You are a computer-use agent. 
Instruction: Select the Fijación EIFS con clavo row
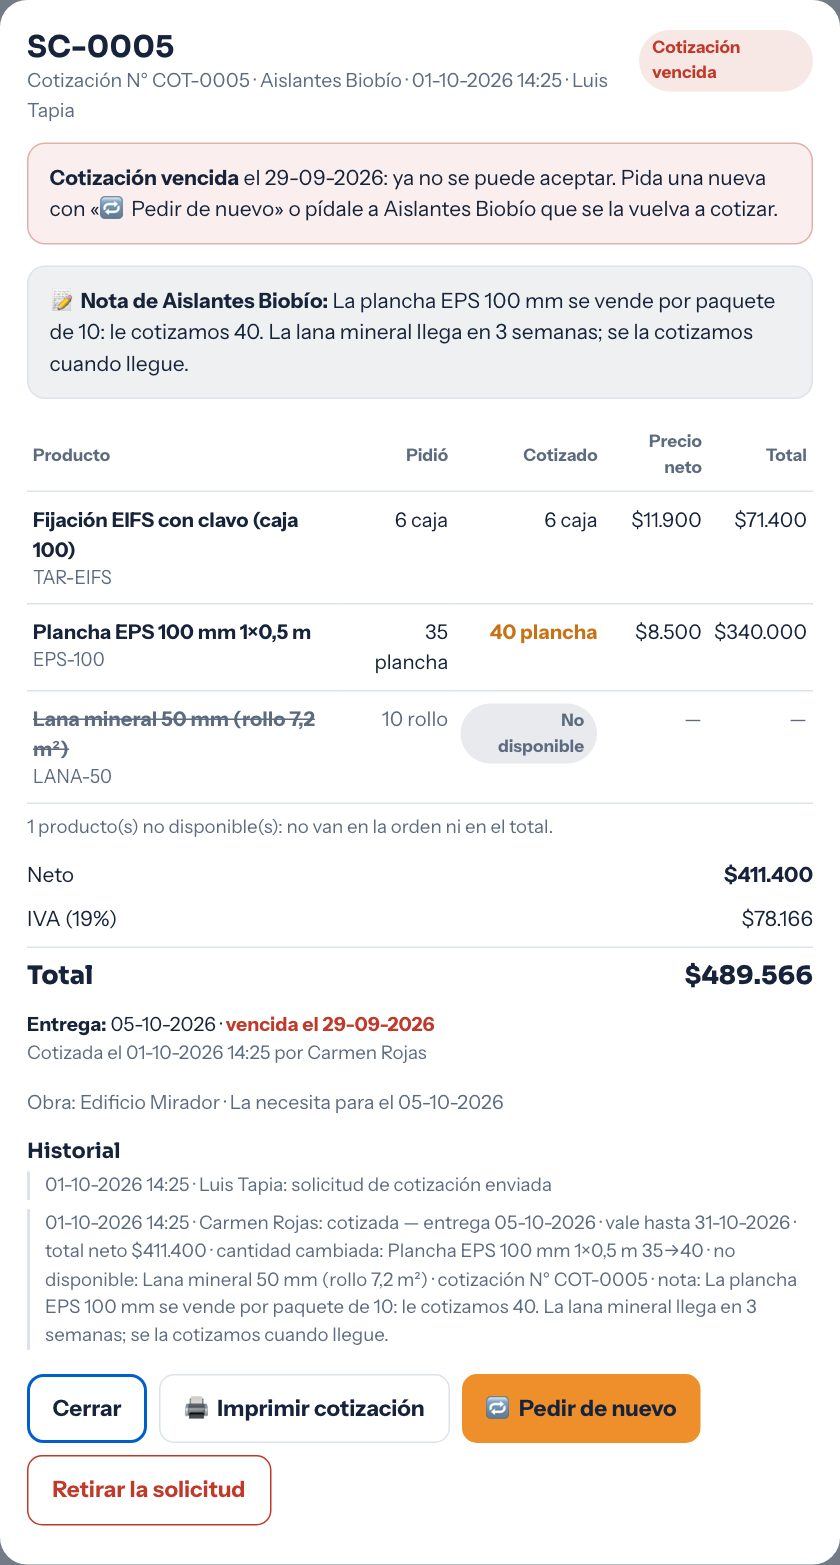420,548
